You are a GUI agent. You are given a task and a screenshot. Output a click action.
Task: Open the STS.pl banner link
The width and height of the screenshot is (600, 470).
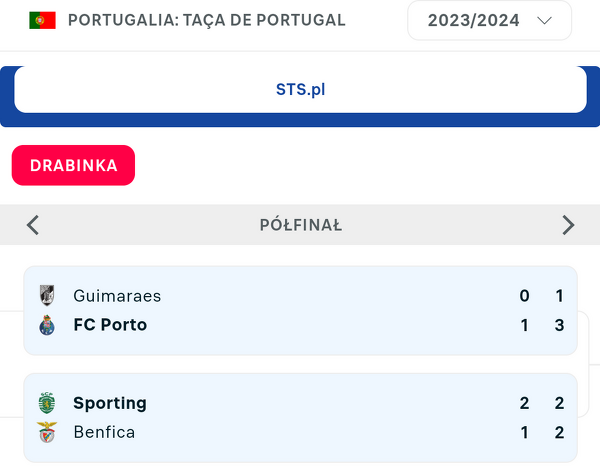click(x=300, y=90)
